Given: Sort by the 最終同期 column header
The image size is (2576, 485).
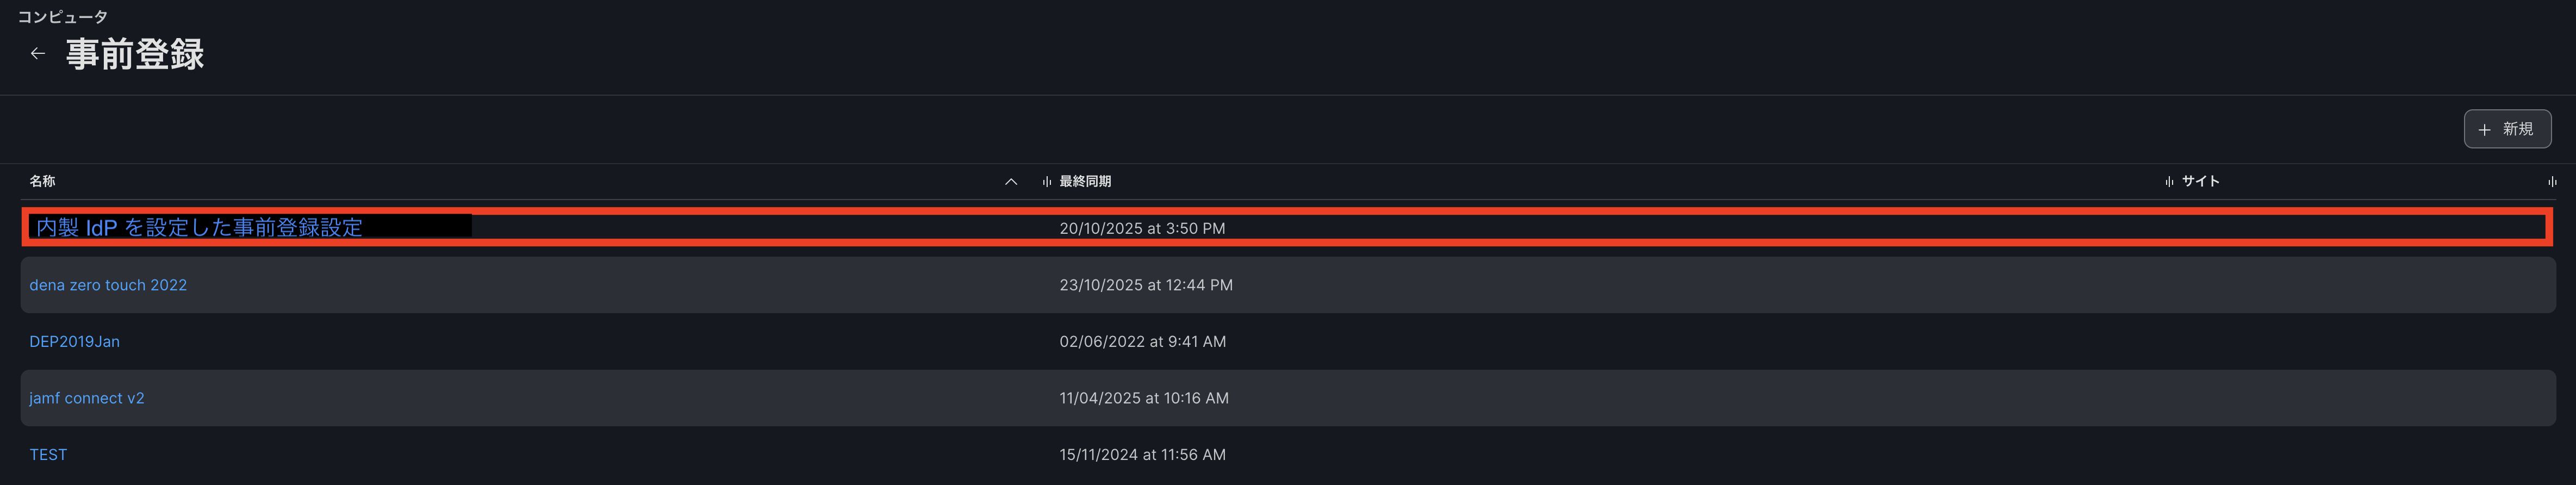Looking at the screenshot, I should pos(1085,181).
